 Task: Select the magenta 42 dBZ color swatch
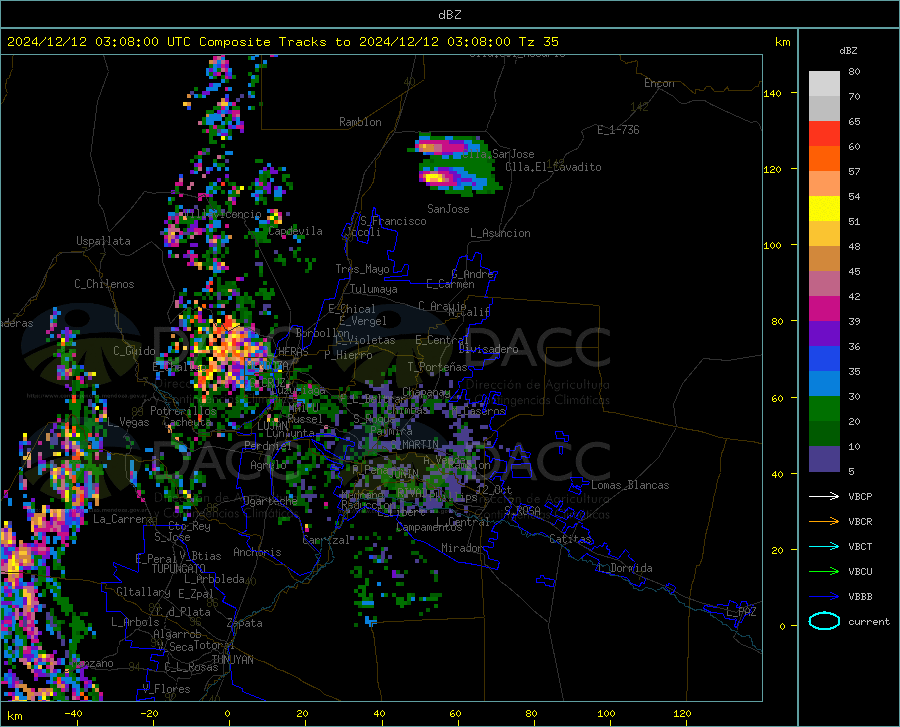click(x=824, y=309)
